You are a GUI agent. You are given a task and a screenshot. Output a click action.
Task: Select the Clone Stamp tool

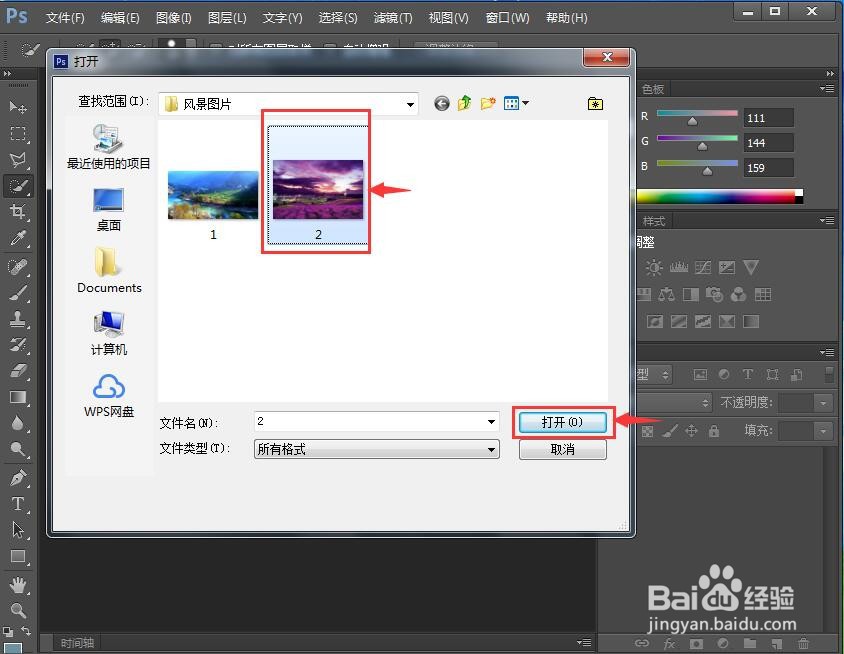tap(18, 319)
